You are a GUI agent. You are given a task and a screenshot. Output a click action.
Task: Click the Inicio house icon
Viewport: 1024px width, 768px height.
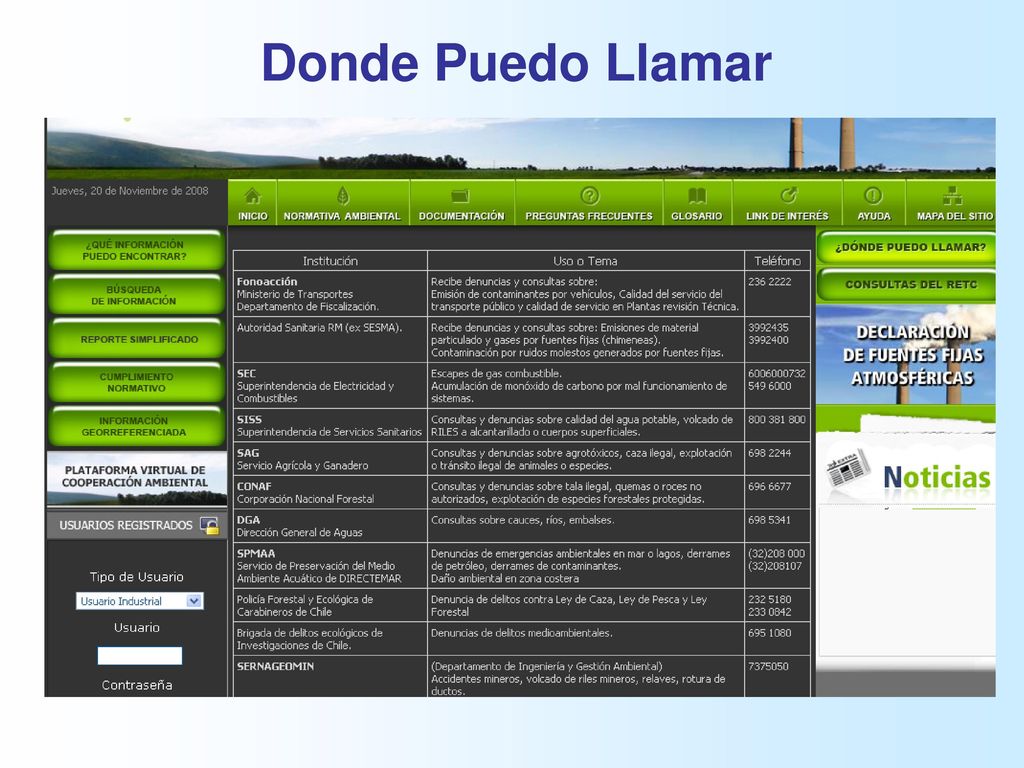click(x=252, y=195)
